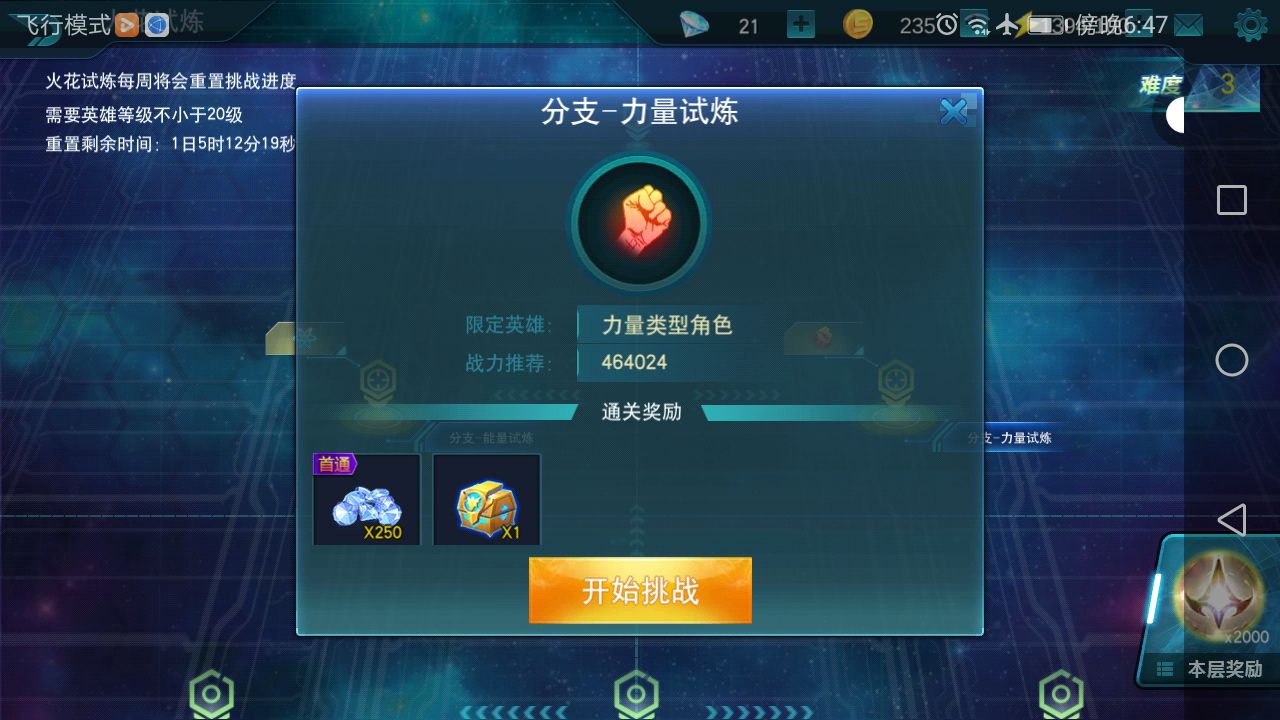This screenshot has height=720, width=1280.
Task: Tap the Android home circle button
Action: tap(1232, 360)
